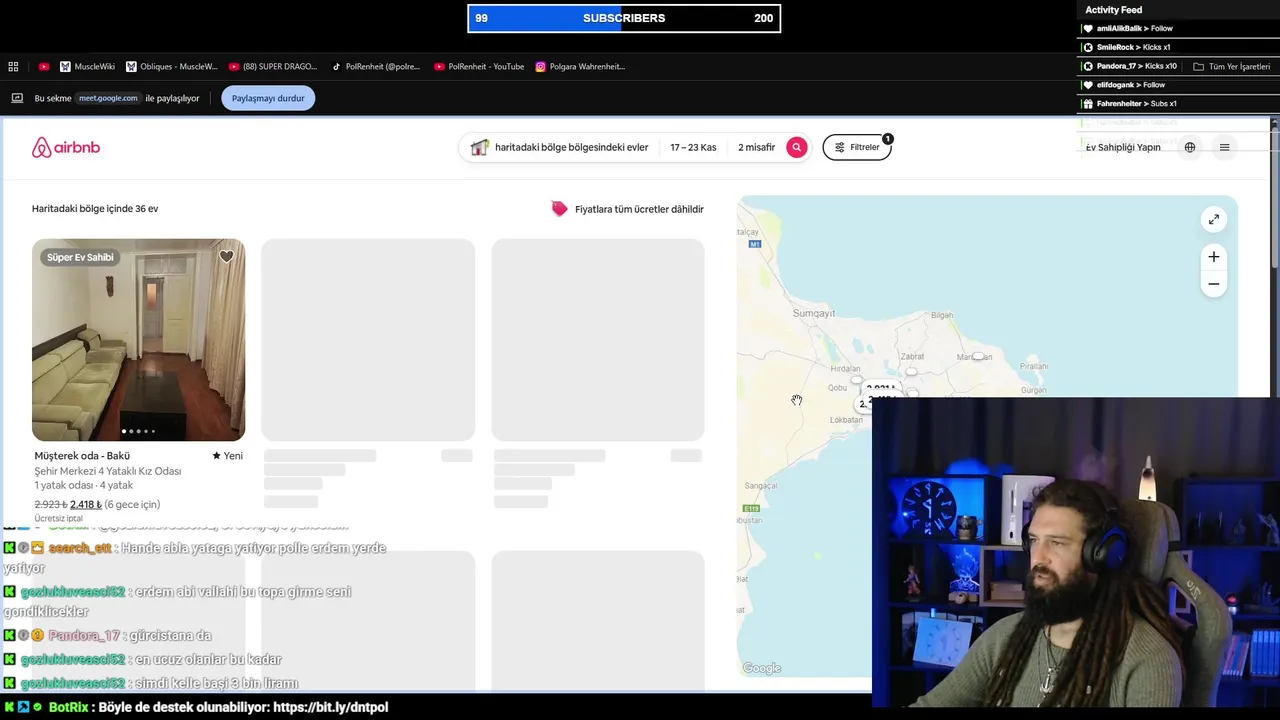Zoom out on the map
Image resolution: width=1280 pixels, height=720 pixels.
coord(1213,284)
